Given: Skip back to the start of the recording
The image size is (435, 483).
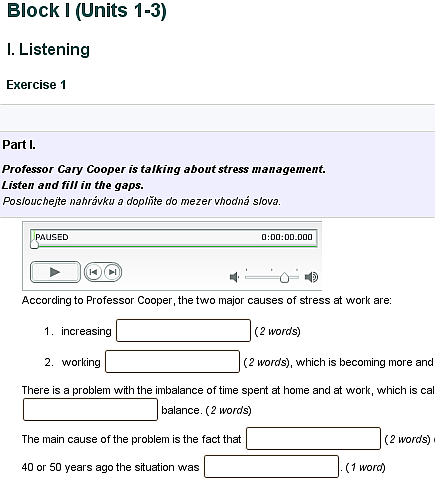Looking at the screenshot, I should (x=94, y=272).
